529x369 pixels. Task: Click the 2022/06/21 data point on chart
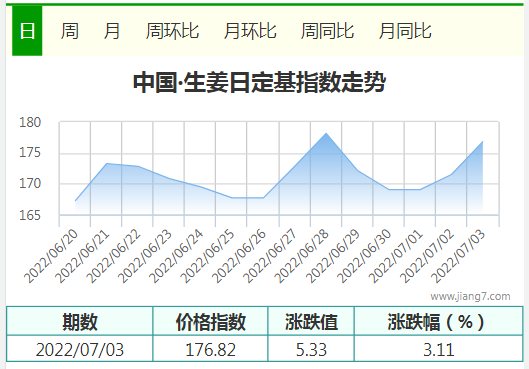107,164
